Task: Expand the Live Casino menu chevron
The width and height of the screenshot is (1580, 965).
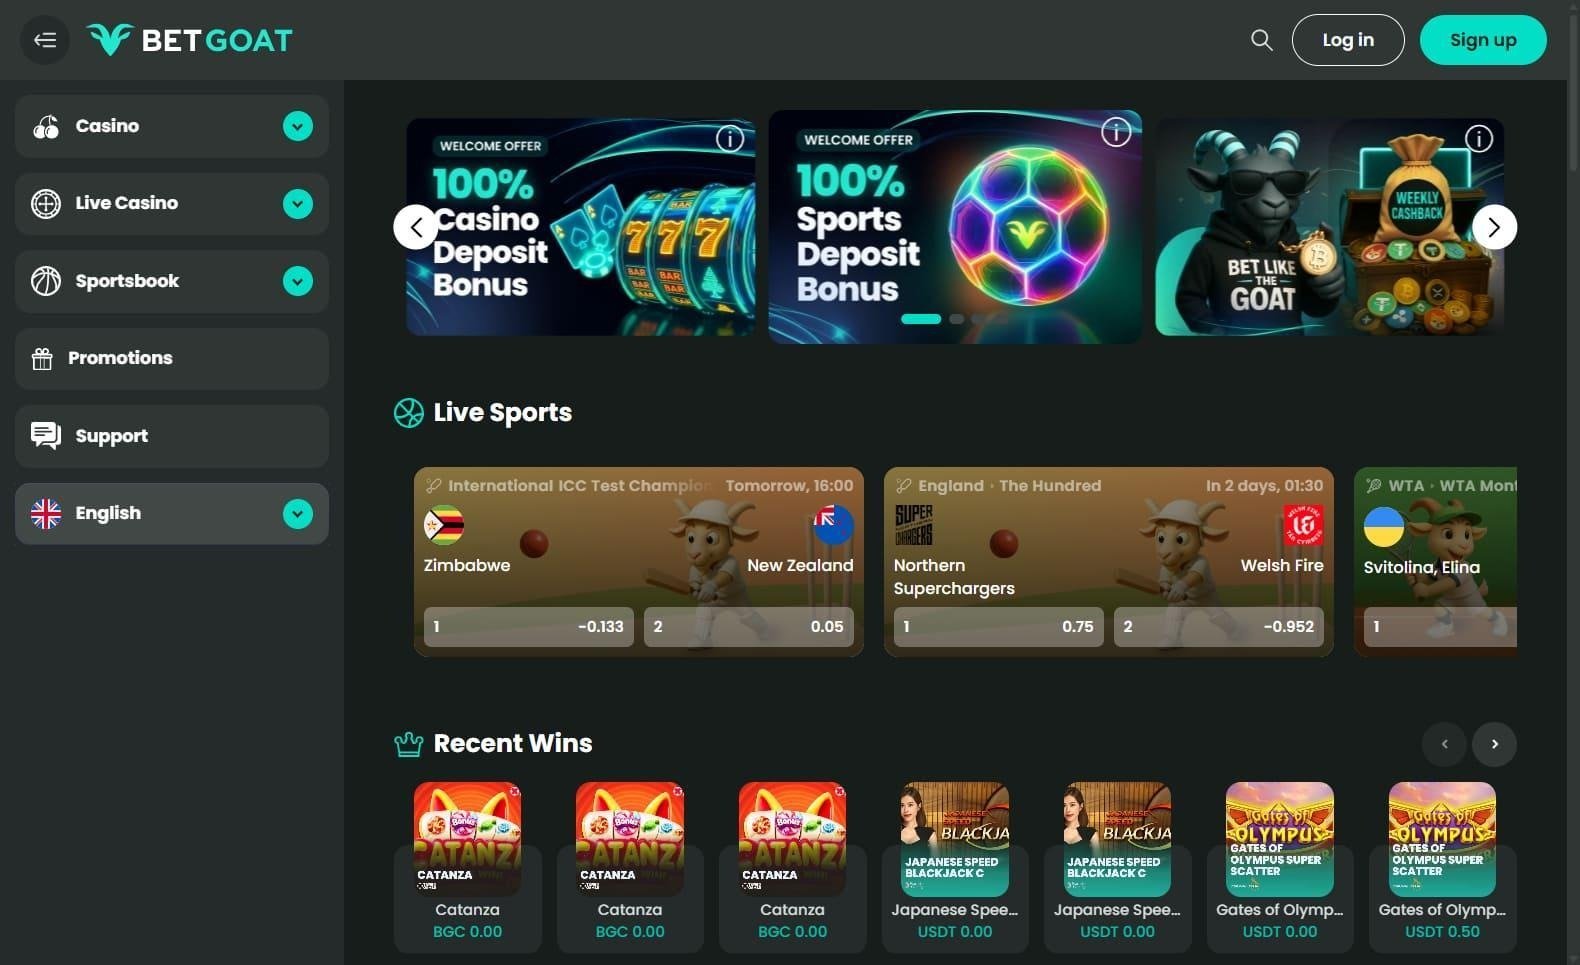Action: pos(298,204)
